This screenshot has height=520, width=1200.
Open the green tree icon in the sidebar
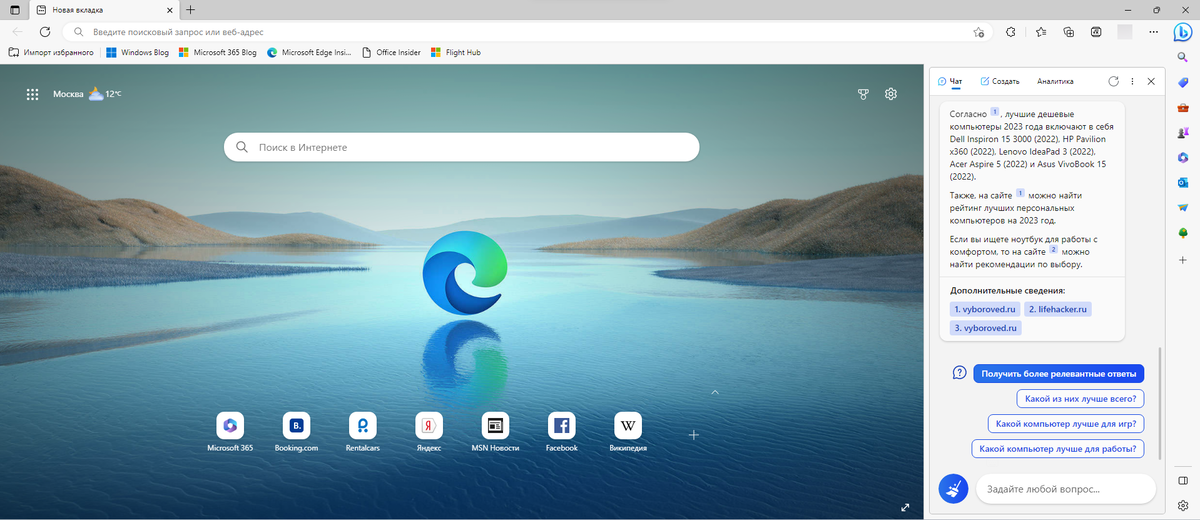coord(1182,232)
